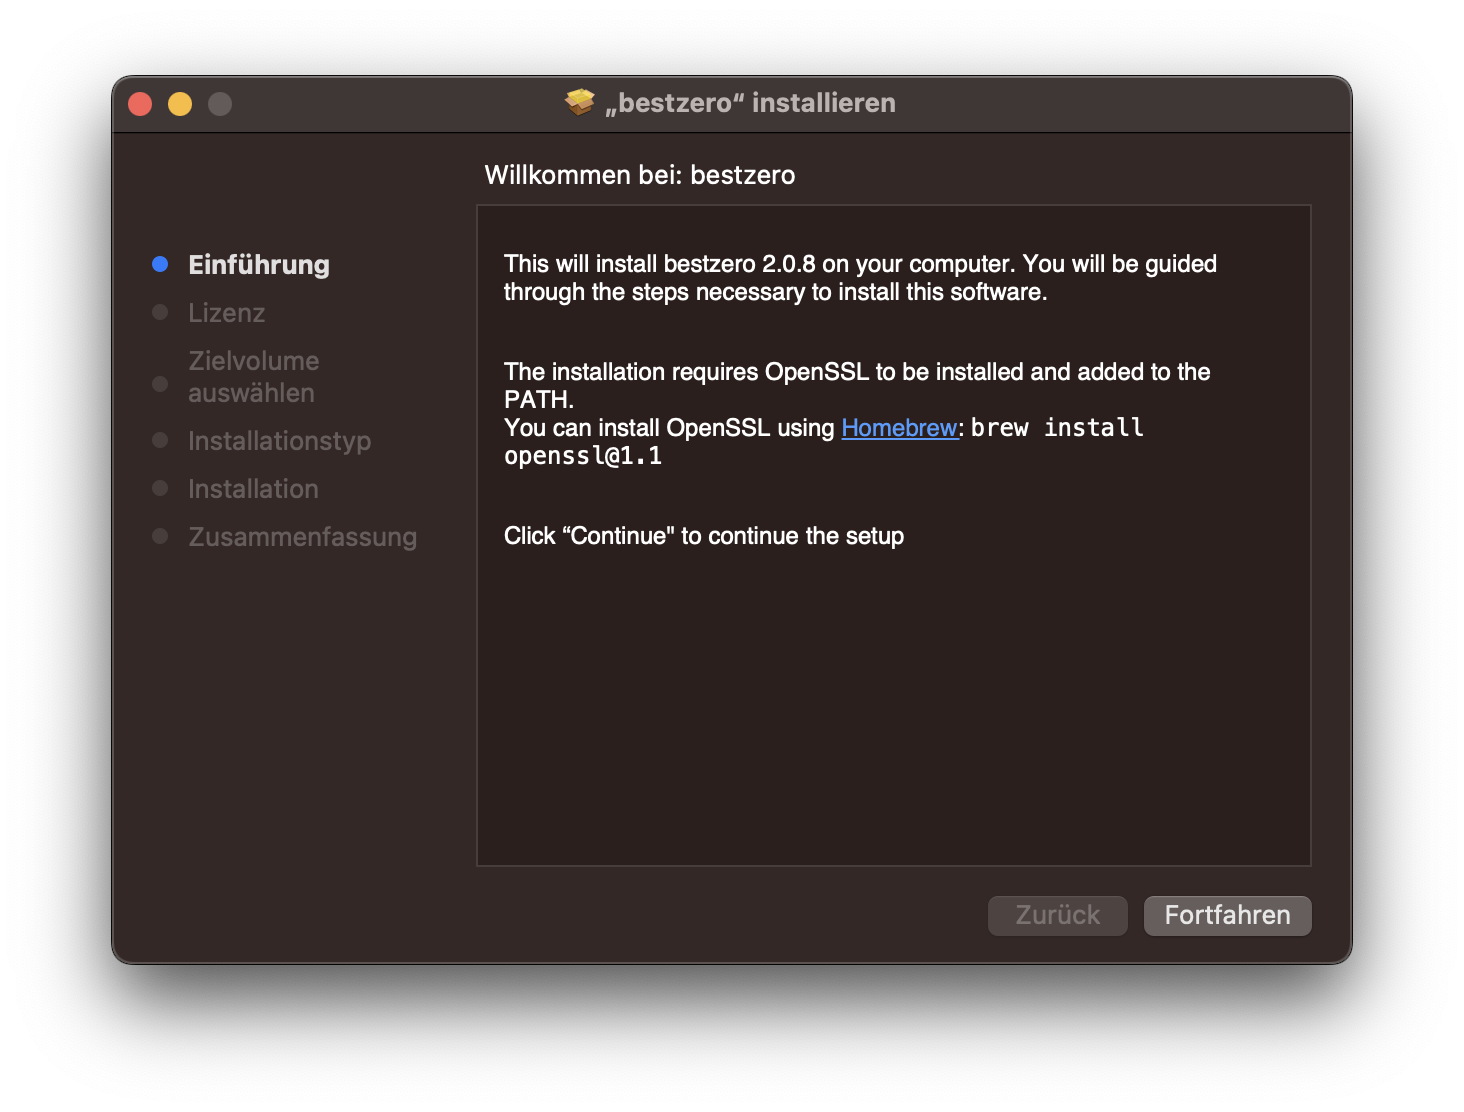1464x1112 pixels.
Task: Click the "Click “Continue" to continue the setup" line
Action: [x=704, y=536]
